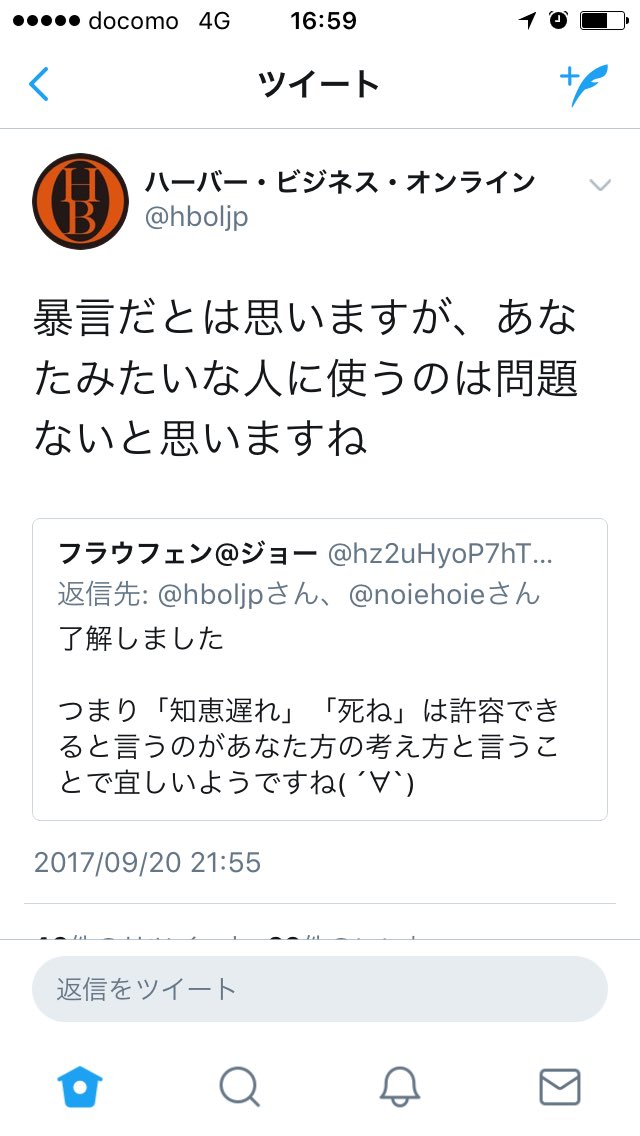Tap the HB profile avatar
640x1136 pixels.
[x=80, y=201]
